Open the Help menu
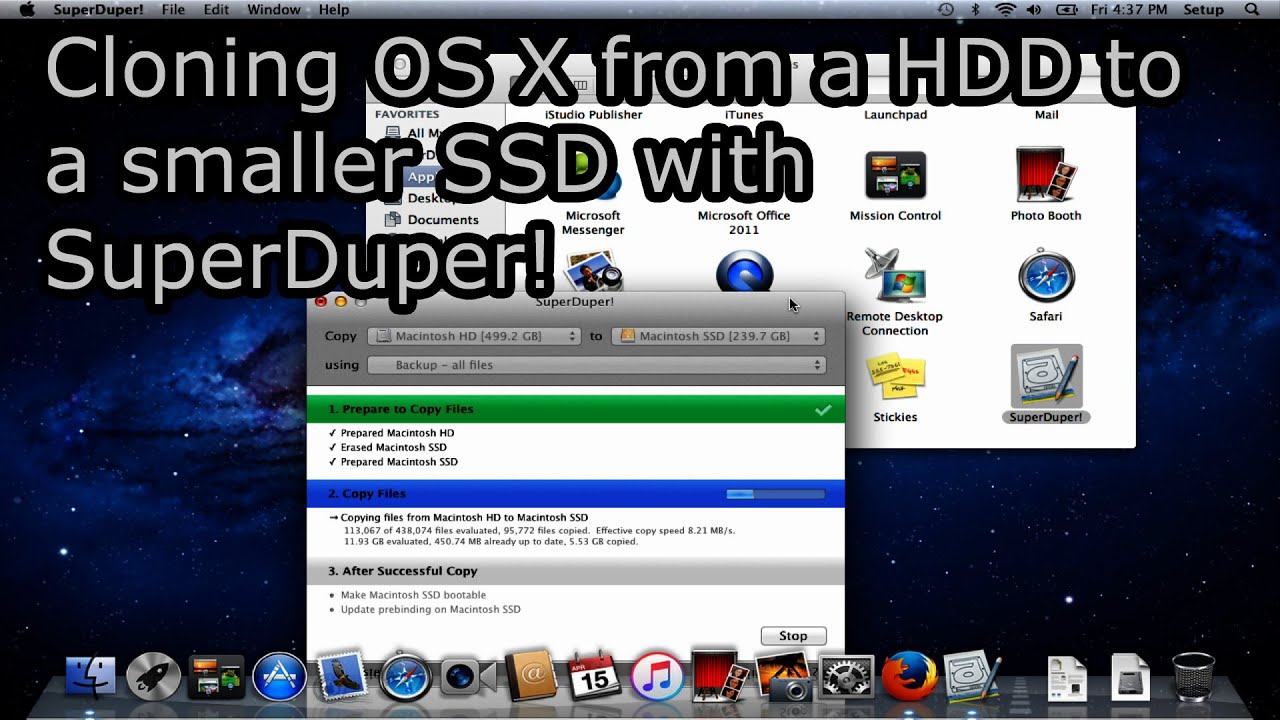1280x720 pixels. [334, 10]
